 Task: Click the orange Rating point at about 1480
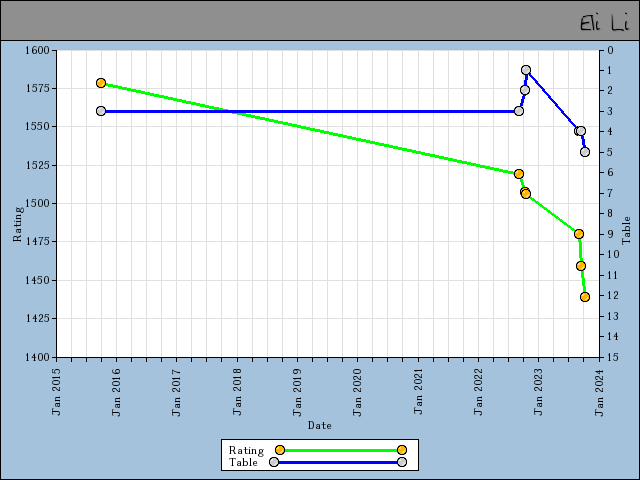tap(579, 234)
